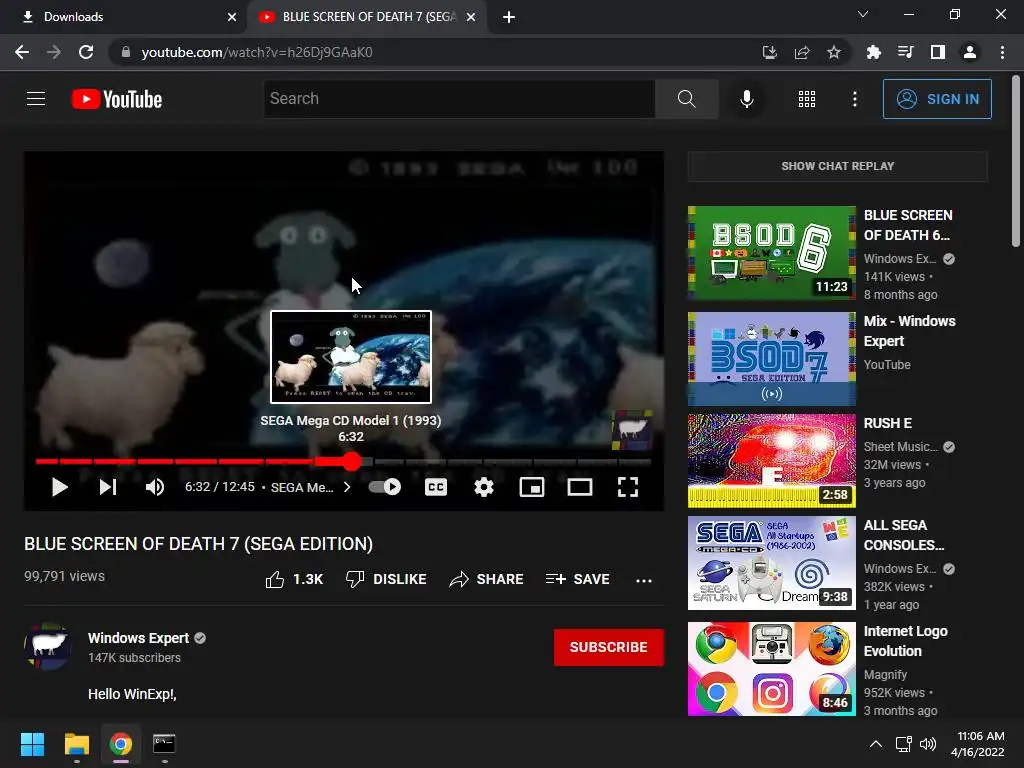Expand the SEGA Me... chapter chevron
1024x768 pixels.
[347, 487]
